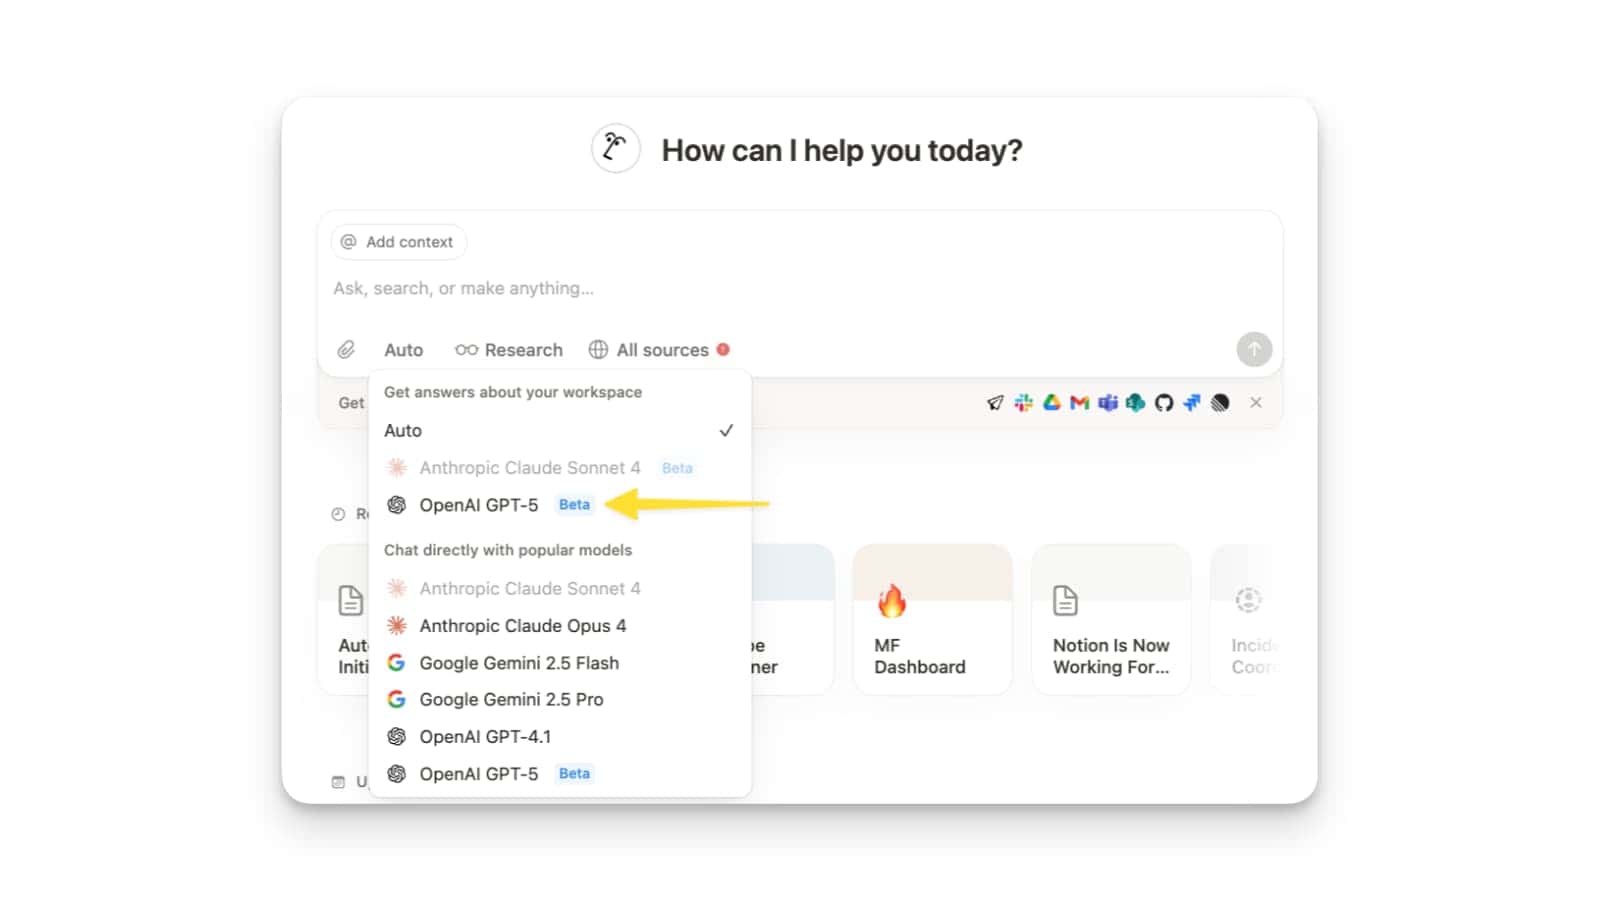Select the checked Auto option
Viewport: 1600px width, 900px height.
(x=559, y=430)
